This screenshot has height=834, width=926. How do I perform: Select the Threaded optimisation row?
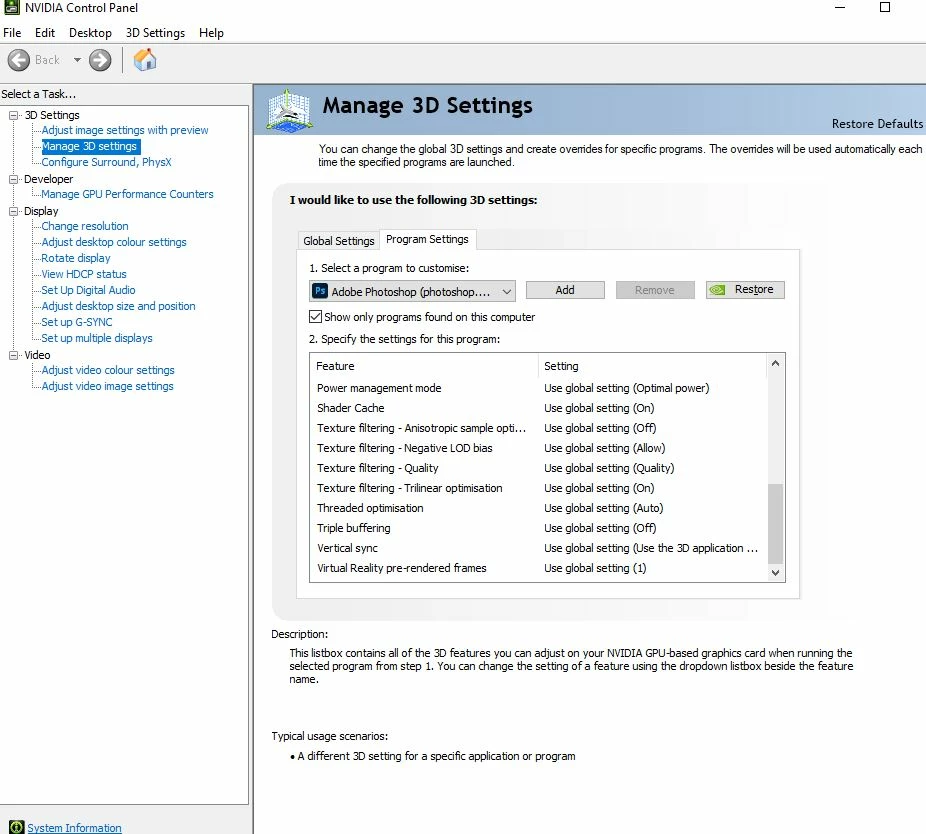pyautogui.click(x=539, y=508)
